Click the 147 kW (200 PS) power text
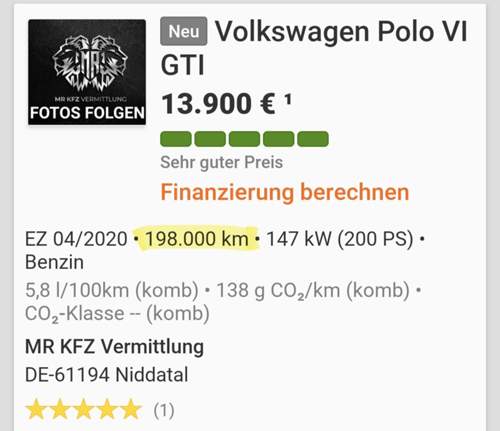Screen dimensions: 500x431 pyautogui.click(x=340, y=239)
